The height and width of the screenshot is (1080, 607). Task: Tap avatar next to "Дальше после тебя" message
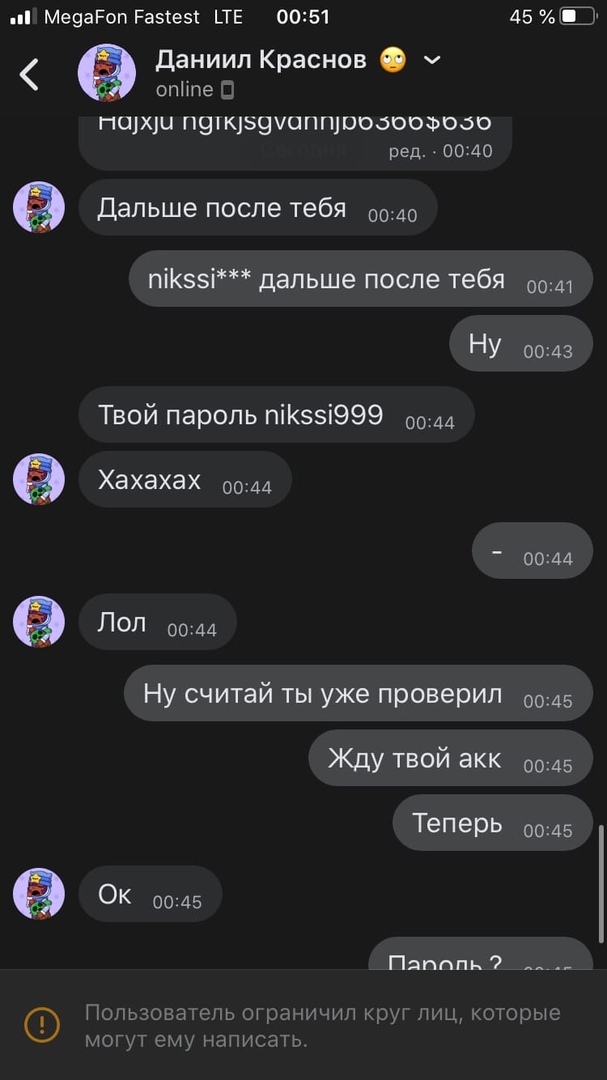[x=39, y=207]
